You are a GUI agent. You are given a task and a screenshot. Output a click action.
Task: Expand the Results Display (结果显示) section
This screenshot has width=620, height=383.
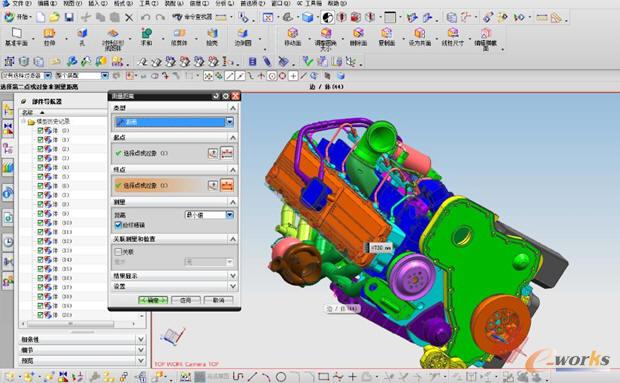(174, 275)
